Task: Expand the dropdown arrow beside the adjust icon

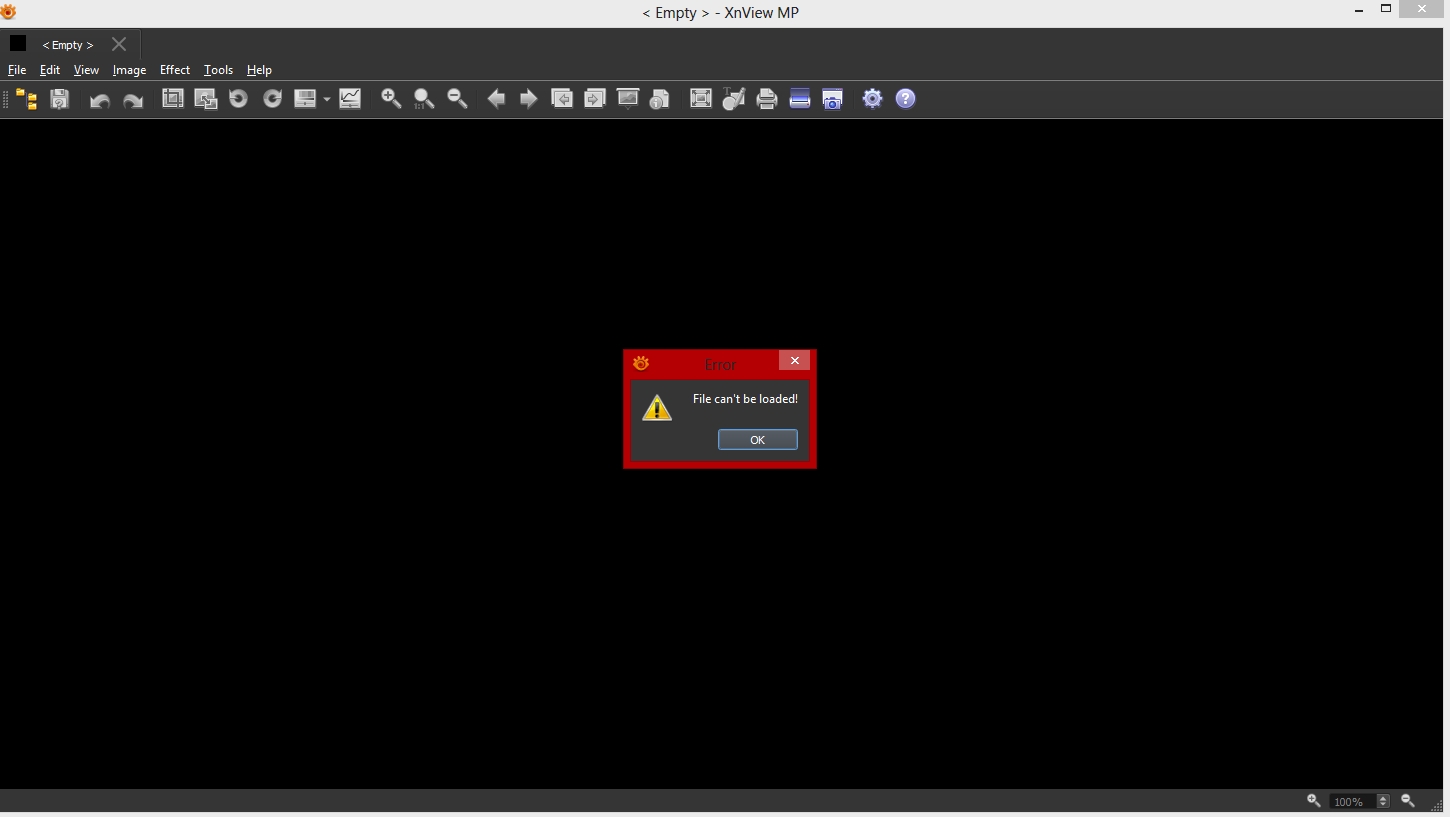Action: [326, 99]
